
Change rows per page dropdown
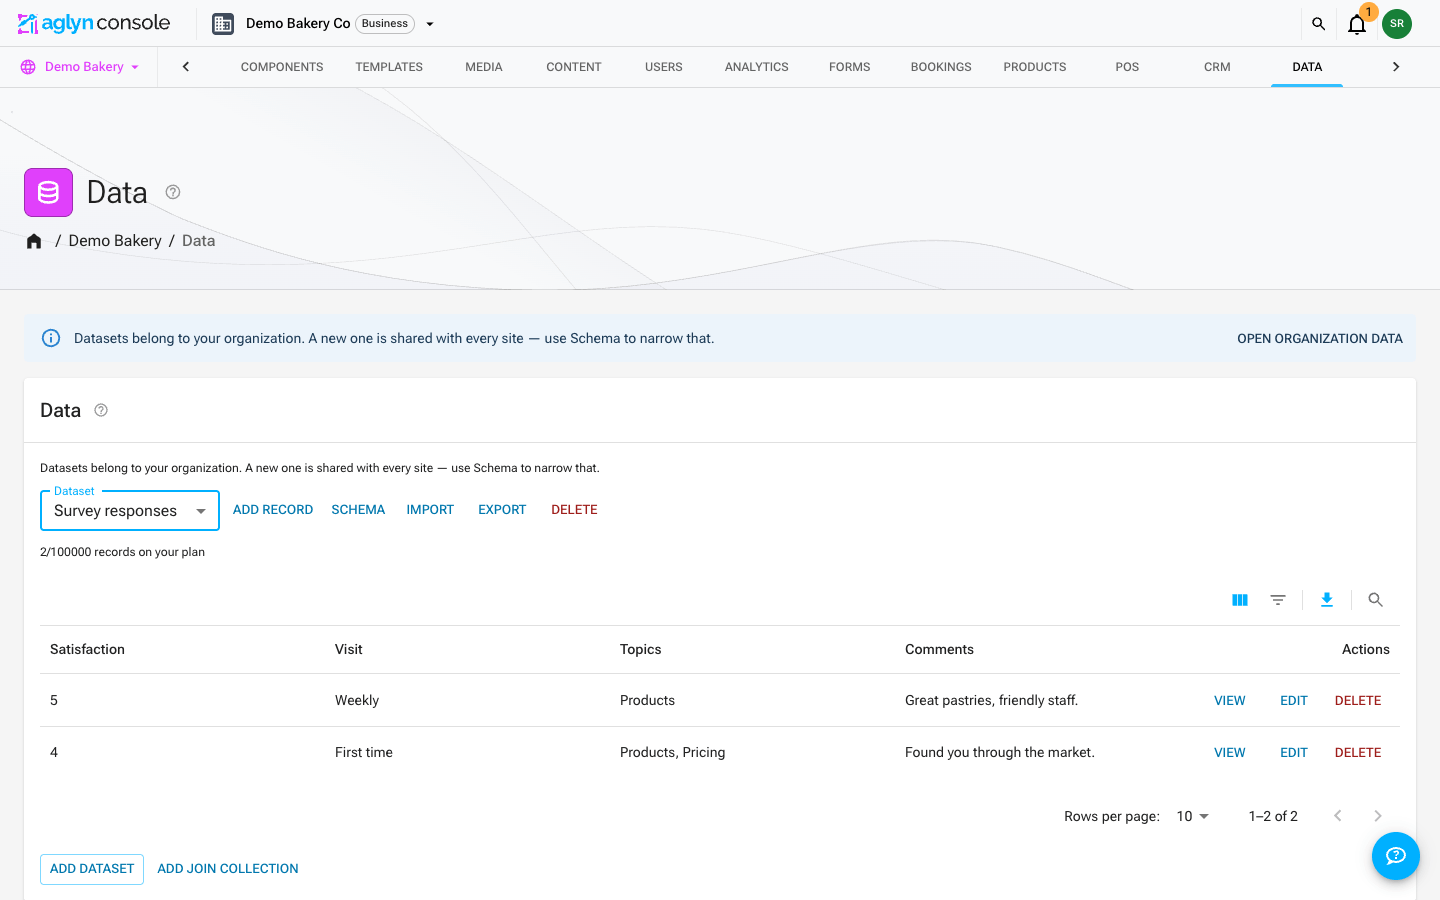(1192, 816)
